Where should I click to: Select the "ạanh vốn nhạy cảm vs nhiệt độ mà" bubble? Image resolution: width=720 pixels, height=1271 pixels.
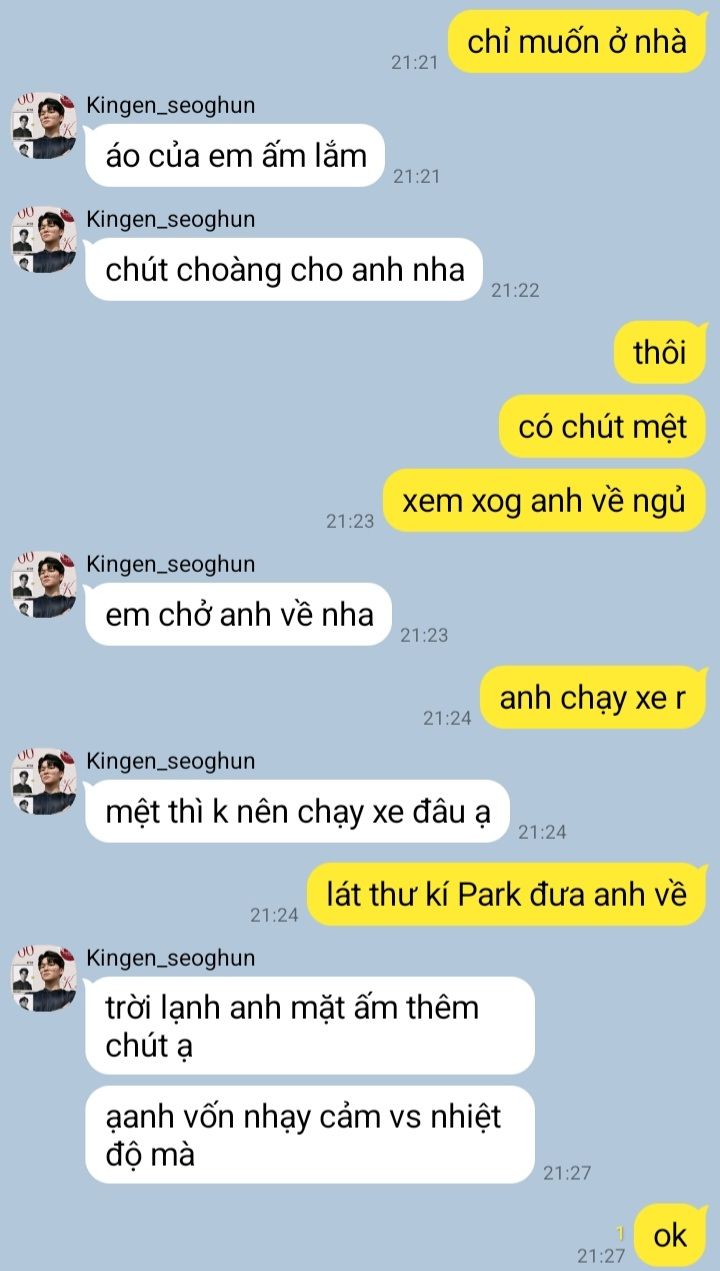coord(310,1135)
